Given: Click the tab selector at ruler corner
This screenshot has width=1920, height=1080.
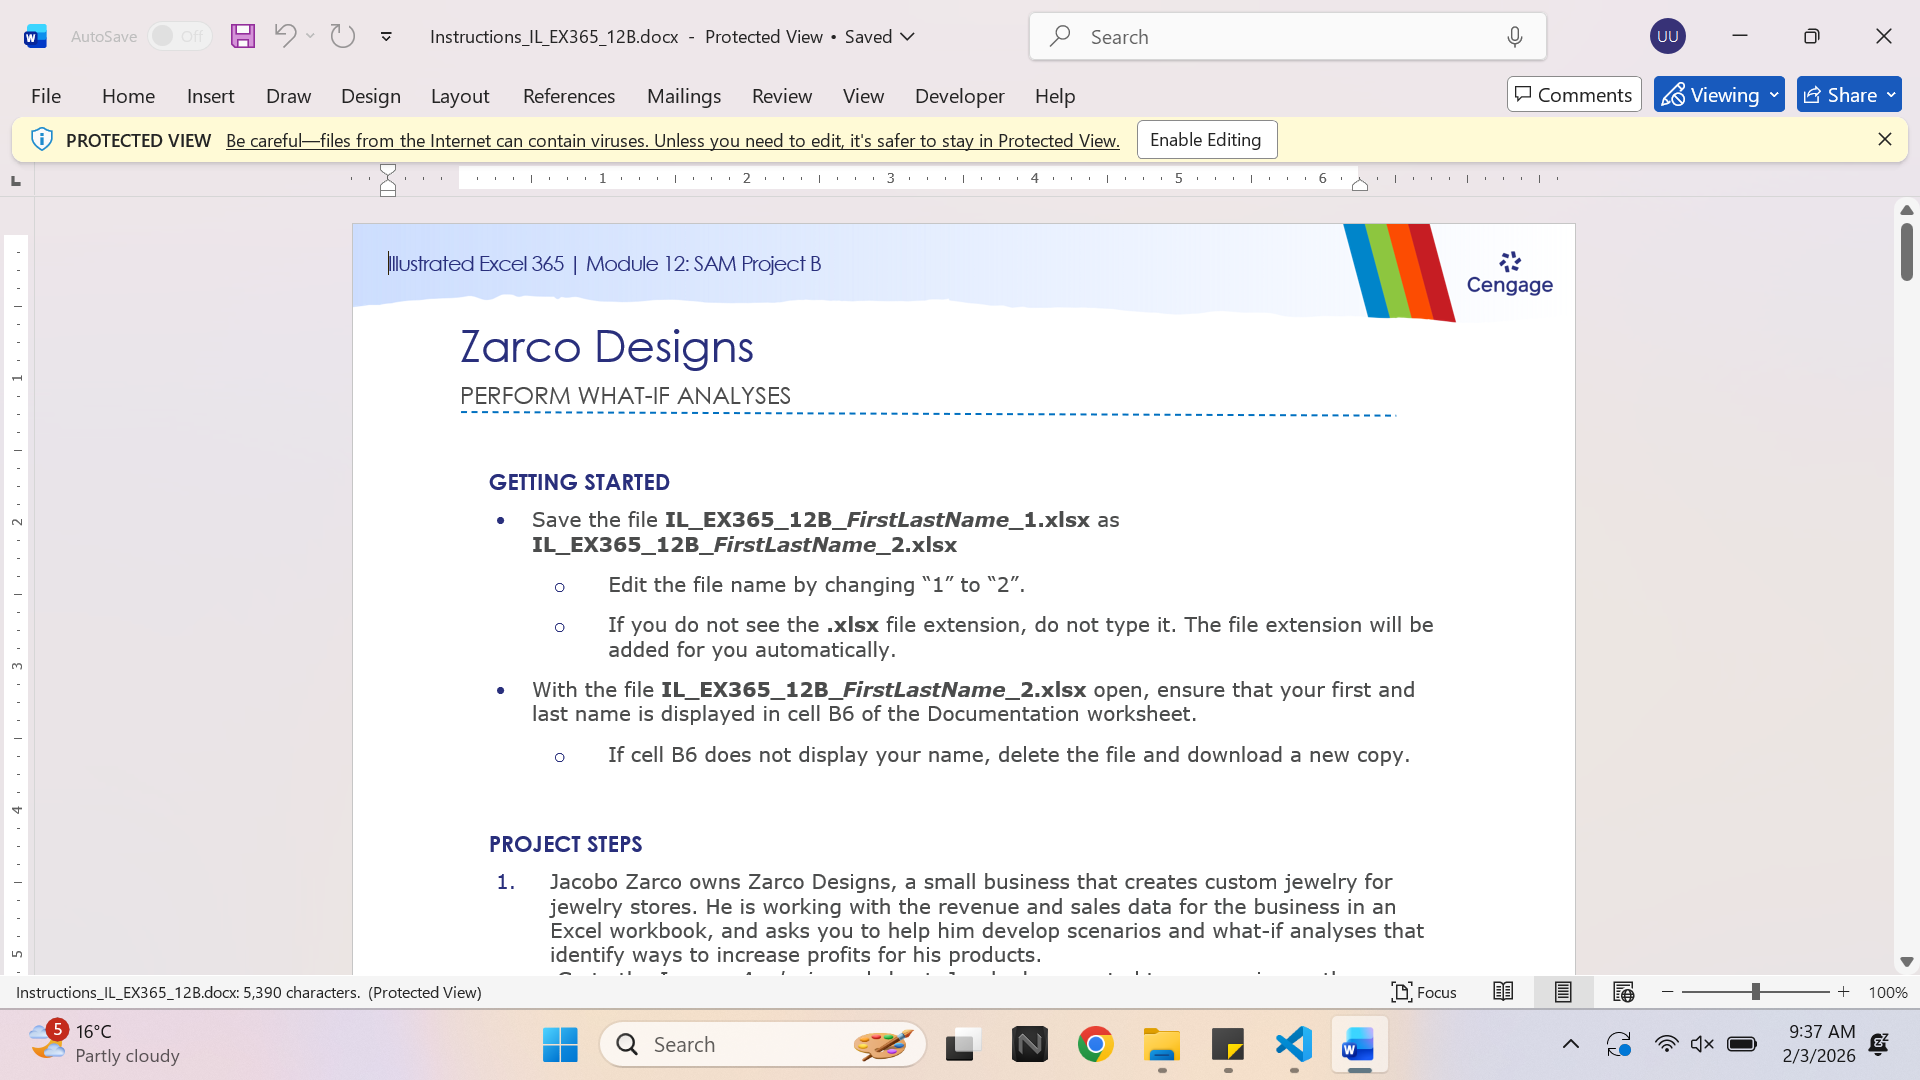Looking at the screenshot, I should click(15, 181).
